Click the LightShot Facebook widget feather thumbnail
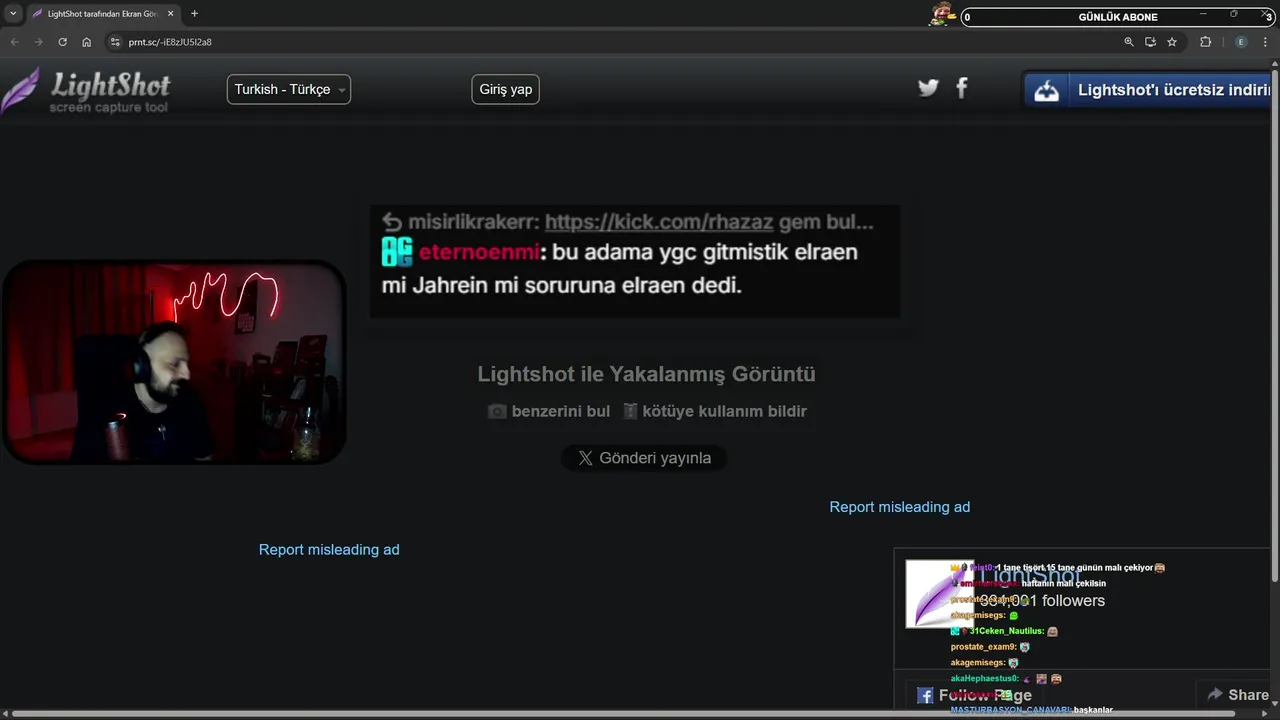This screenshot has width=1280, height=720. point(939,594)
